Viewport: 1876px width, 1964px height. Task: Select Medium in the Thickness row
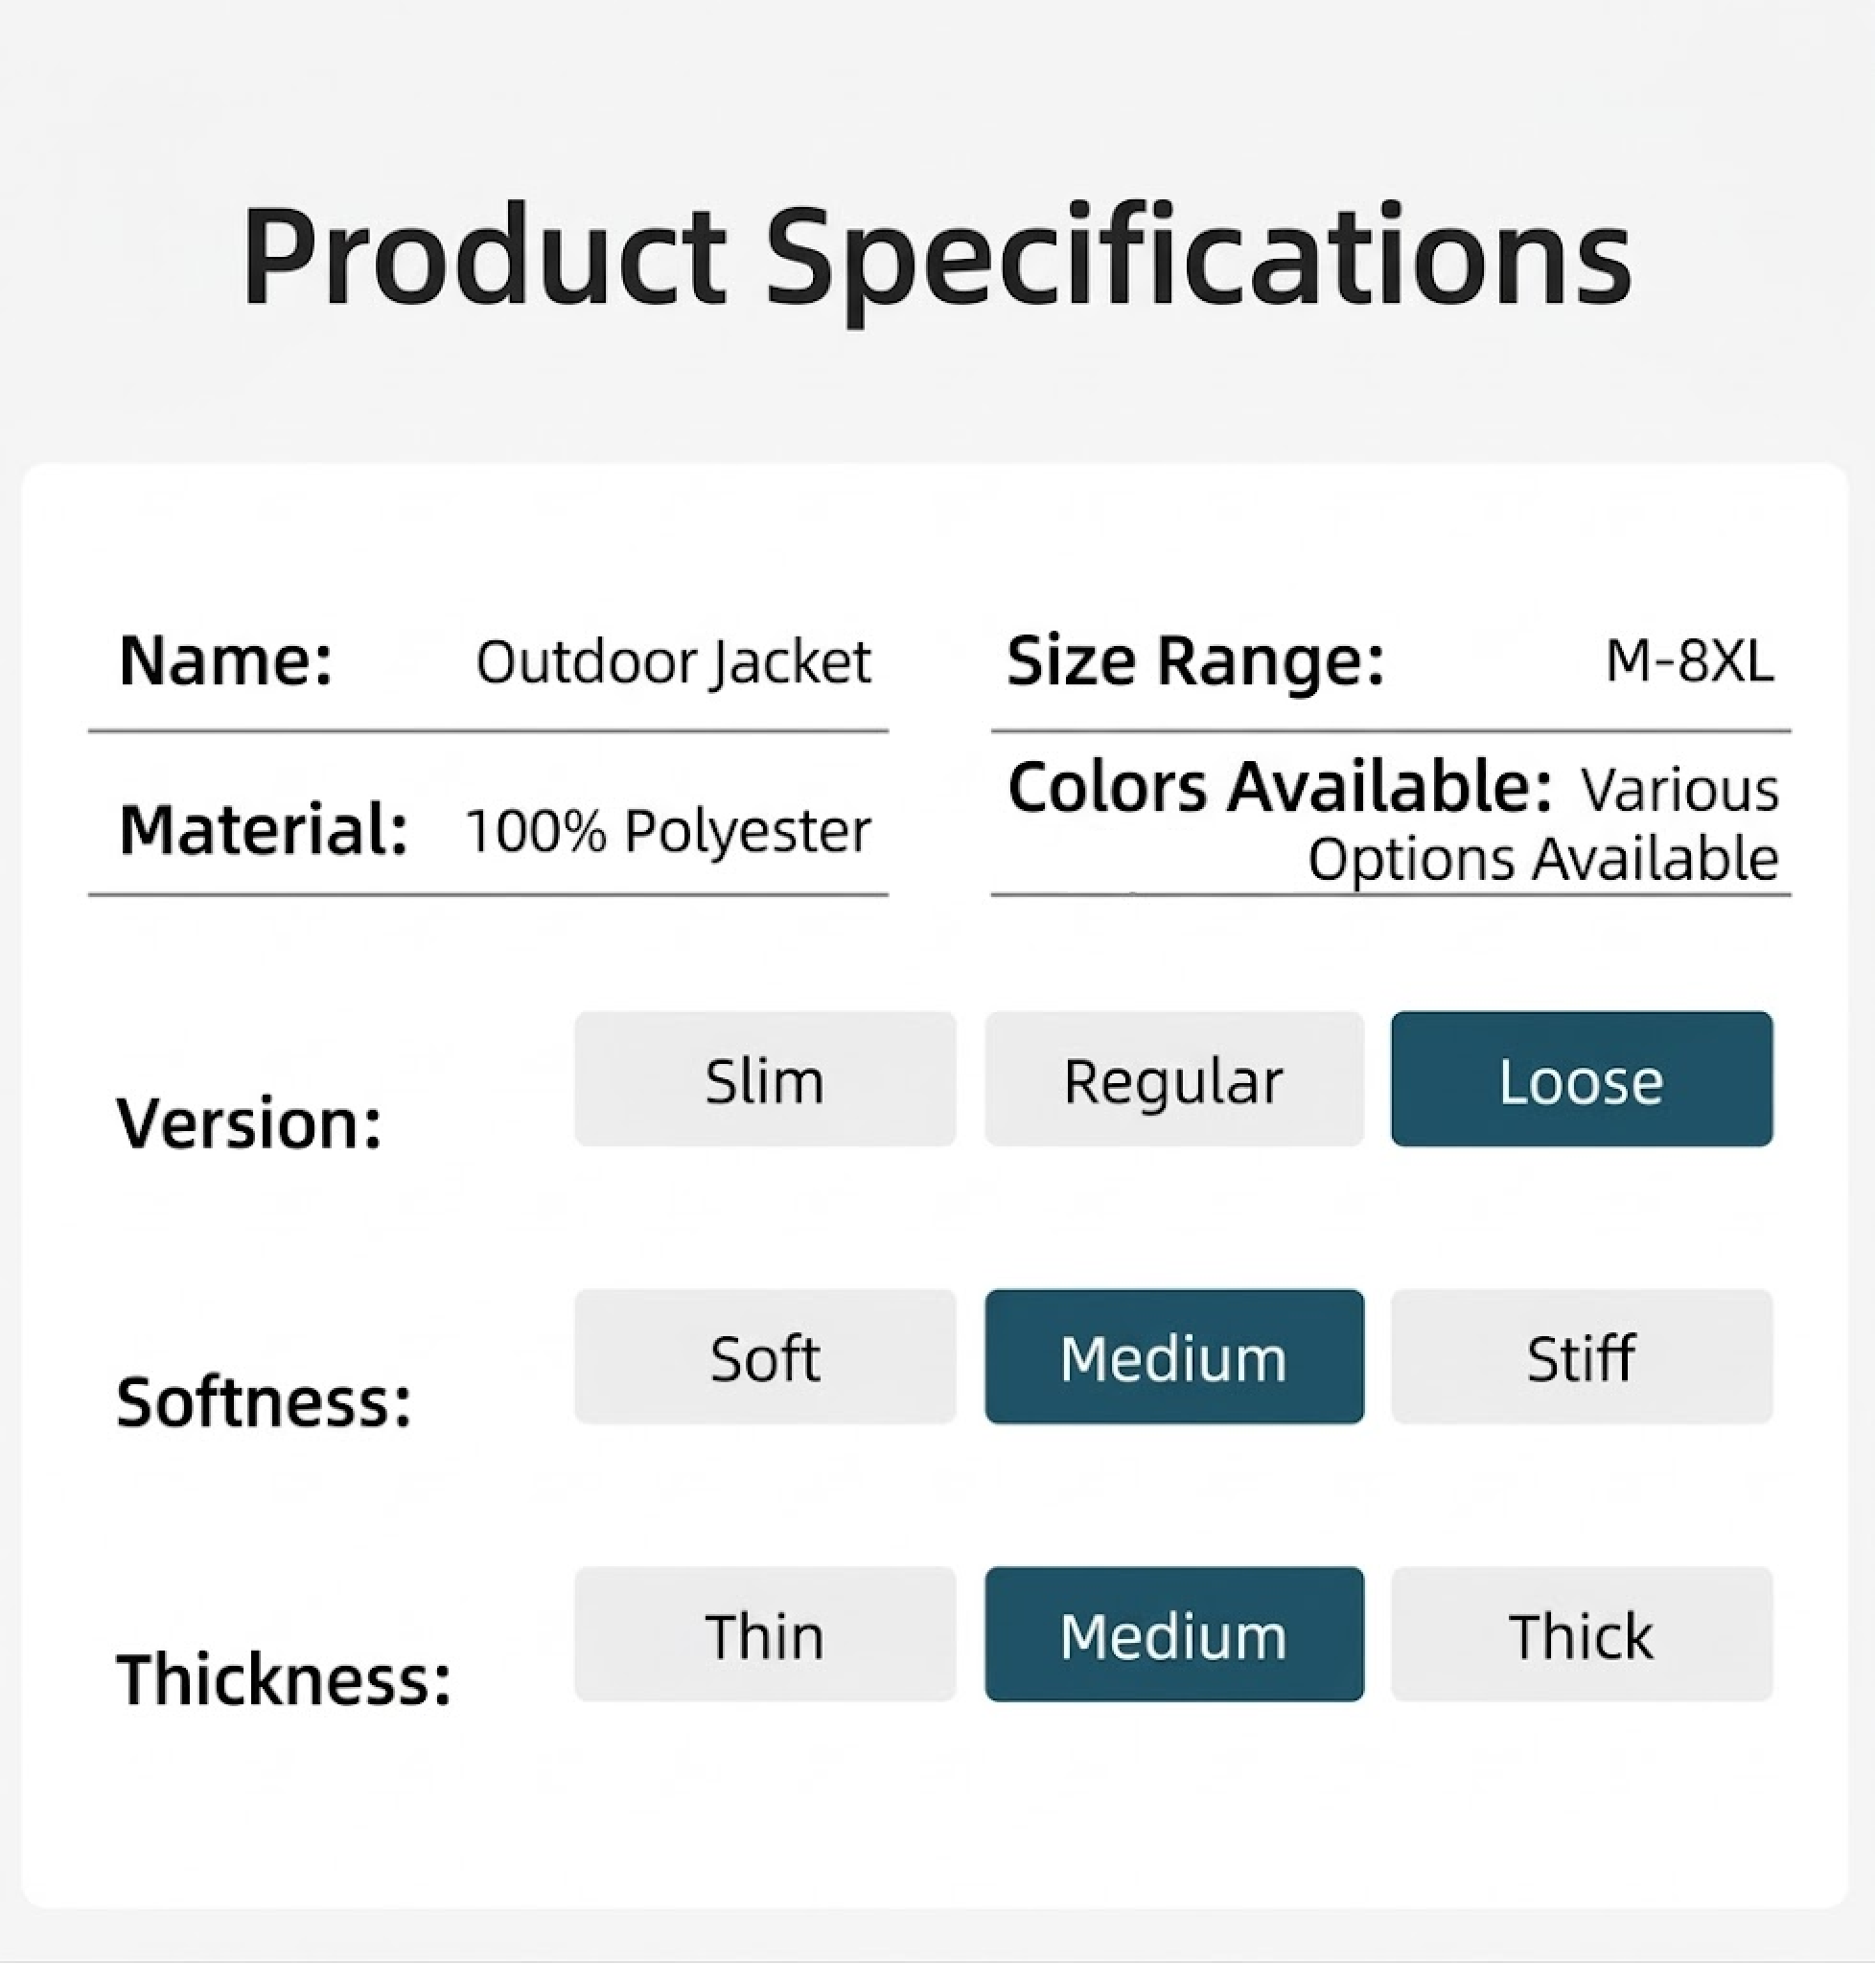point(1174,1634)
